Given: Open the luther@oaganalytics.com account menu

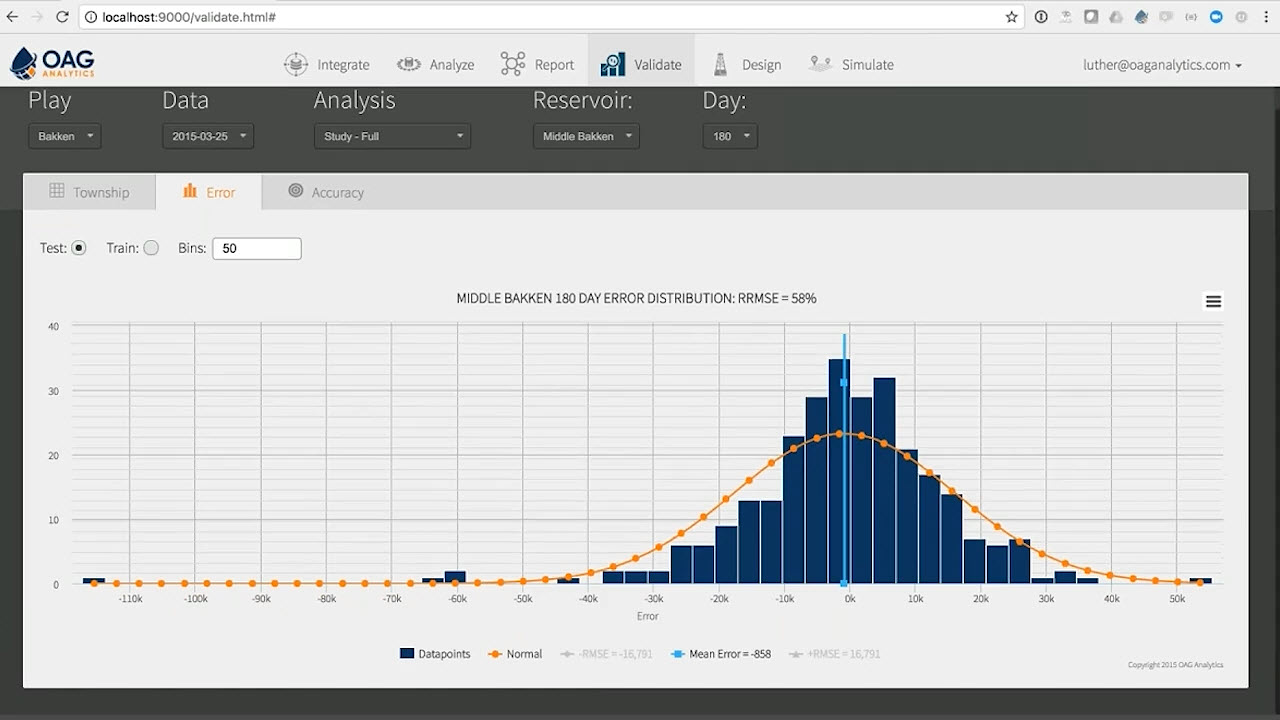Looking at the screenshot, I should click(x=1162, y=64).
